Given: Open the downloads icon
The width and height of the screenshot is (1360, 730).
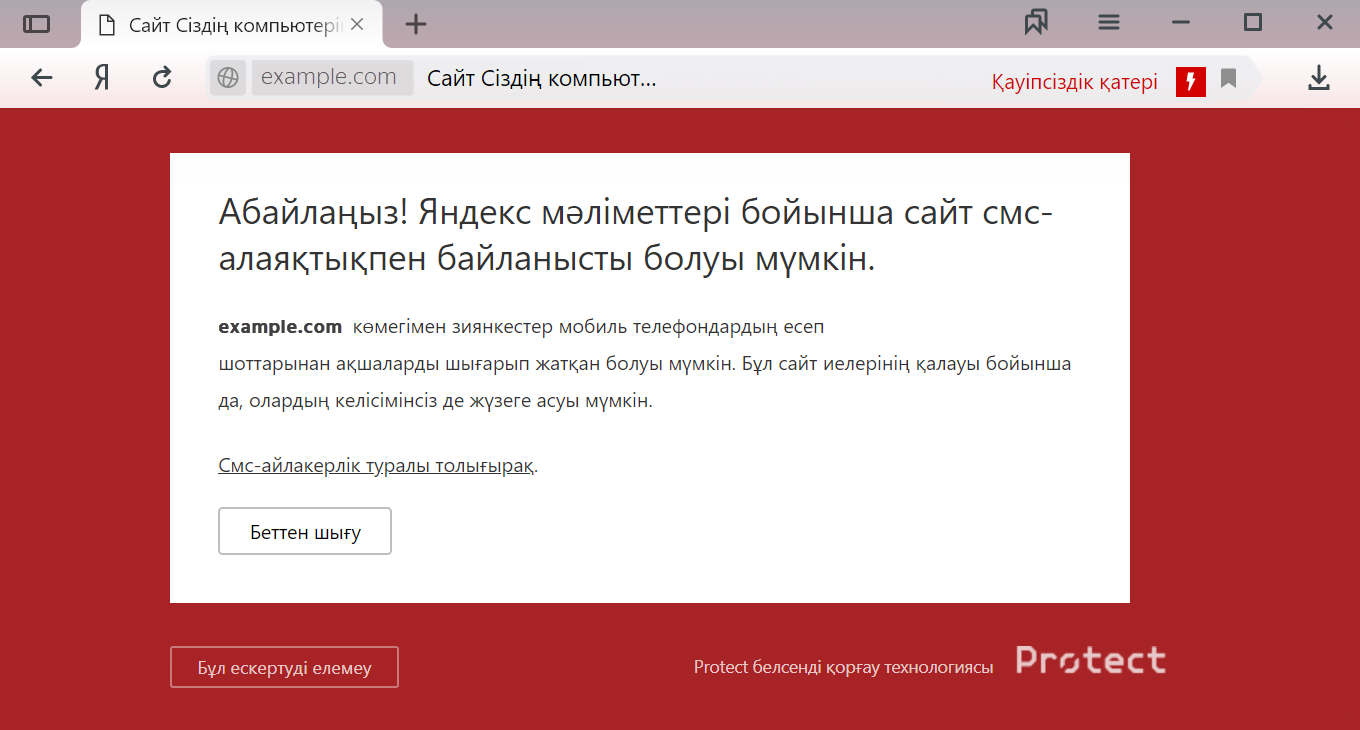Looking at the screenshot, I should [x=1319, y=78].
